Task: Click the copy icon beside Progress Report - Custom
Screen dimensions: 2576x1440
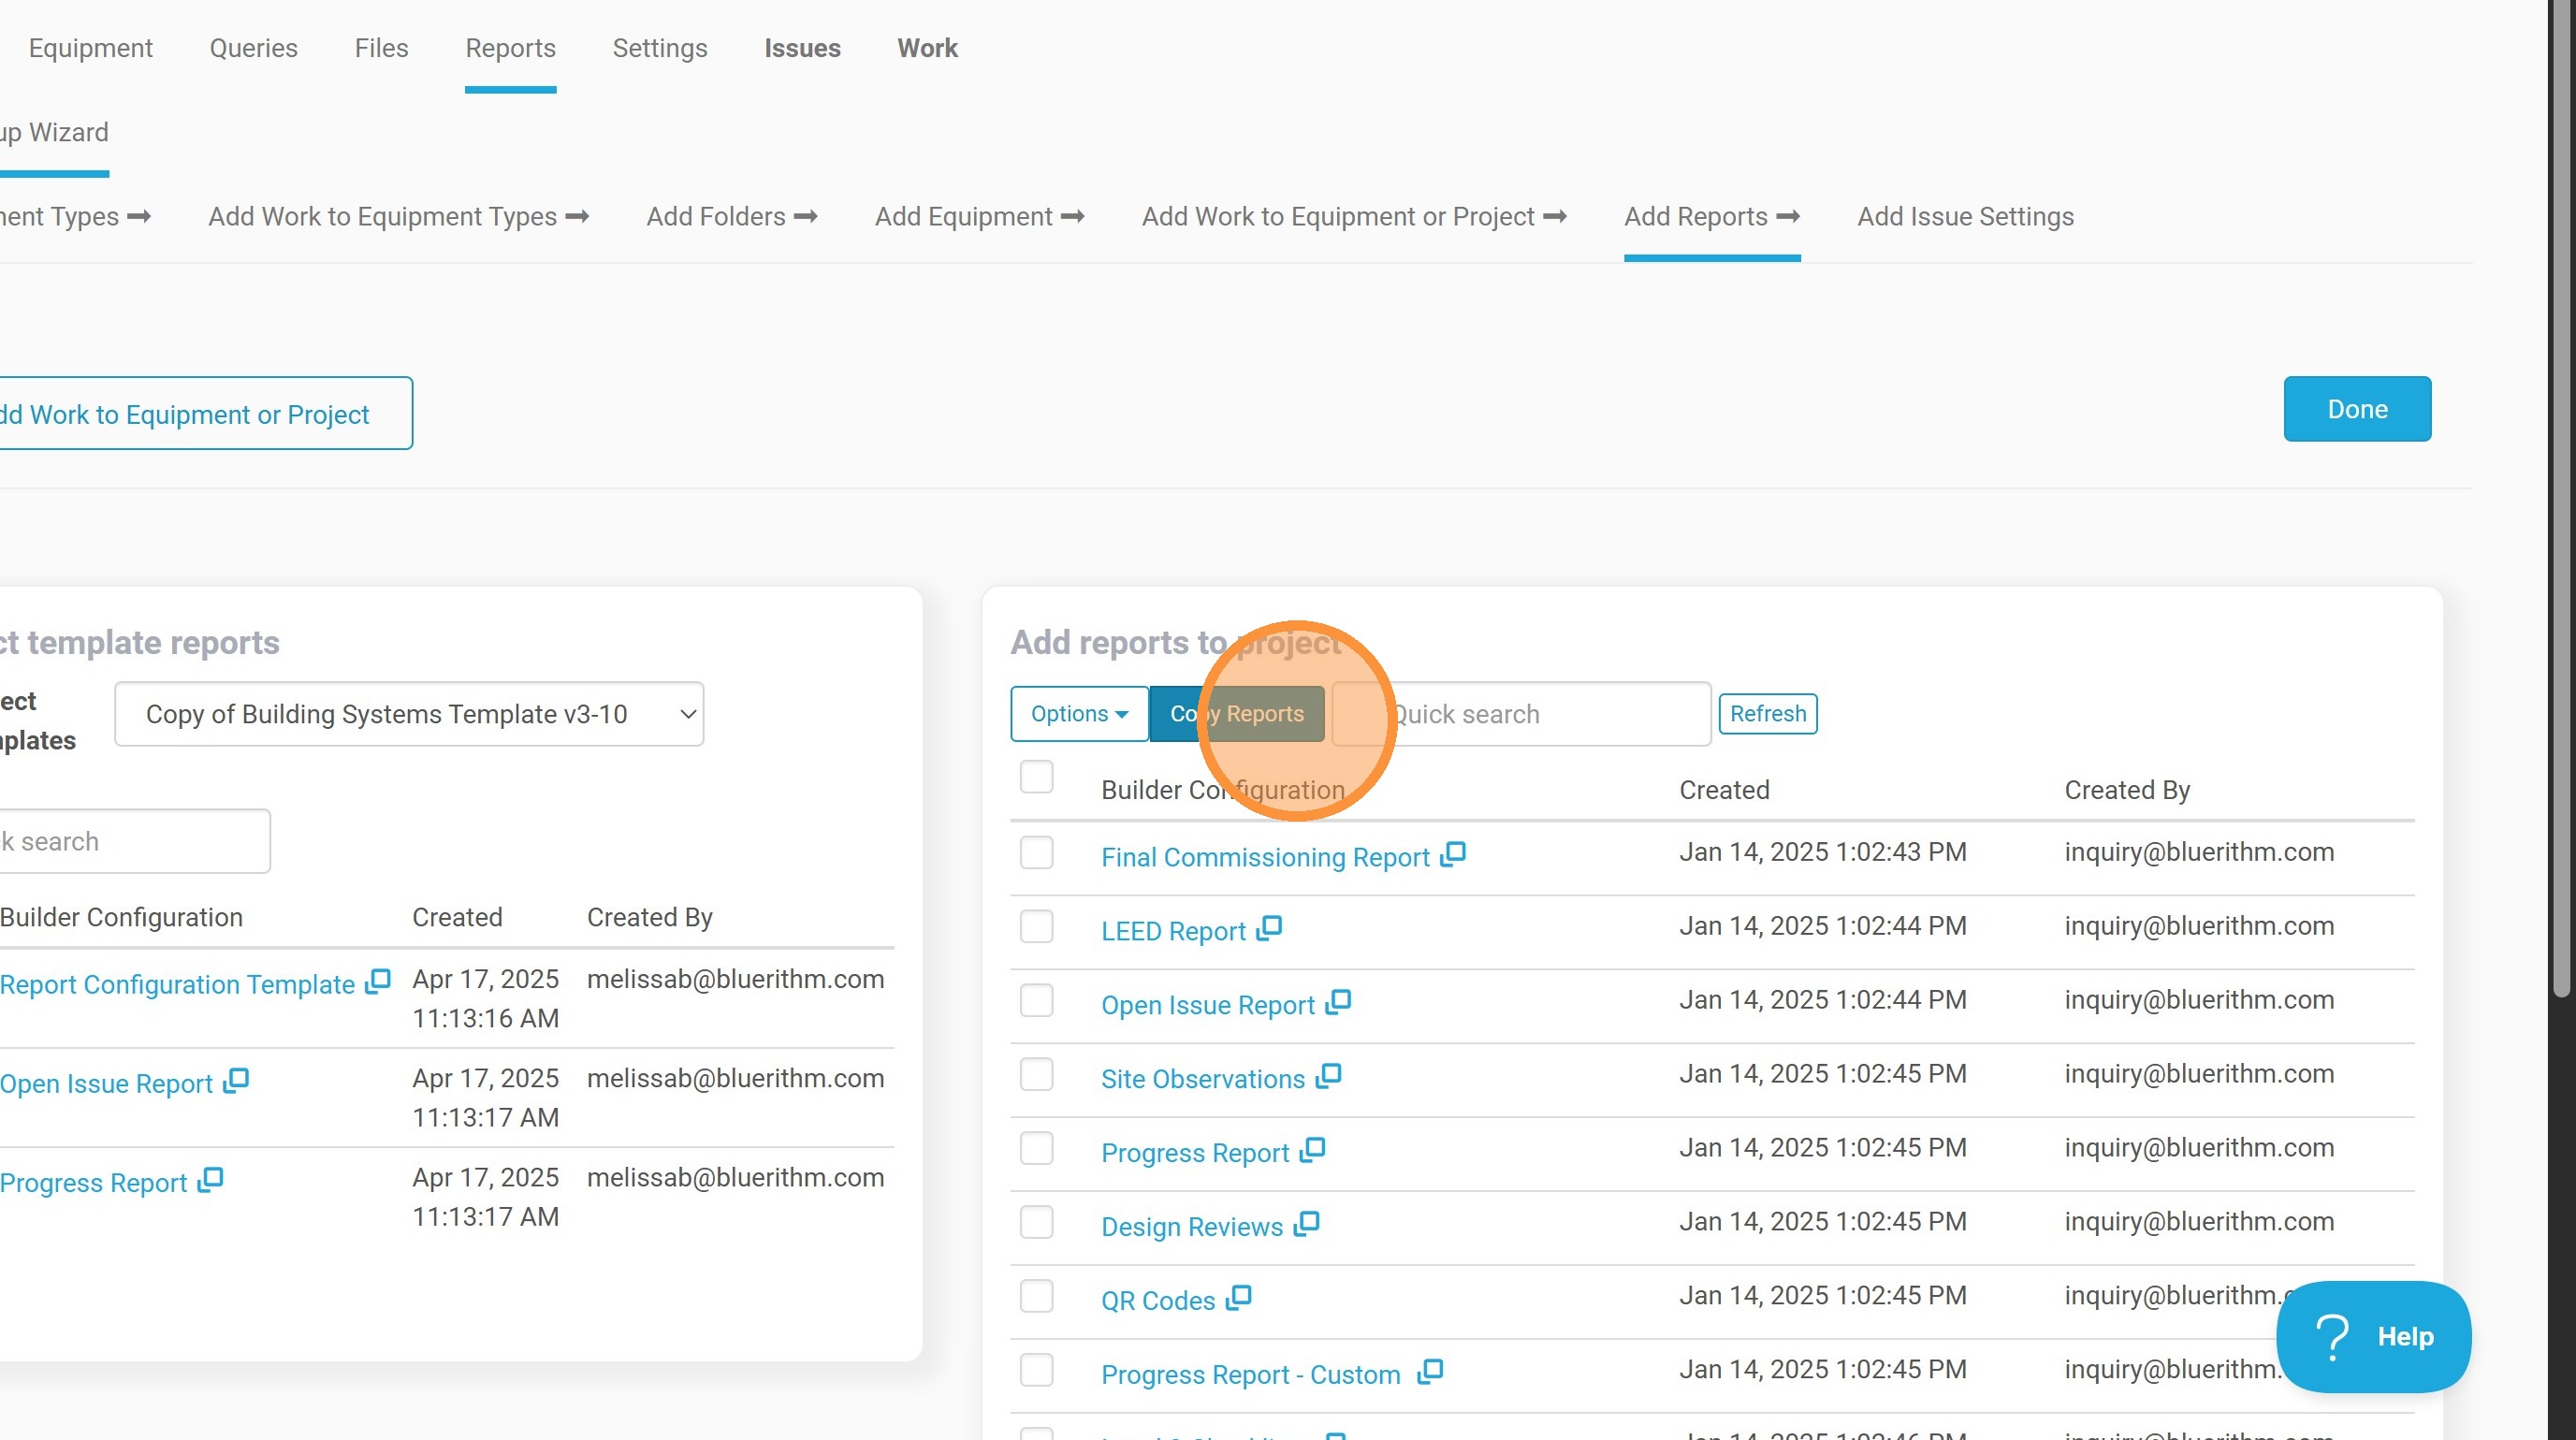Action: tap(1430, 1370)
